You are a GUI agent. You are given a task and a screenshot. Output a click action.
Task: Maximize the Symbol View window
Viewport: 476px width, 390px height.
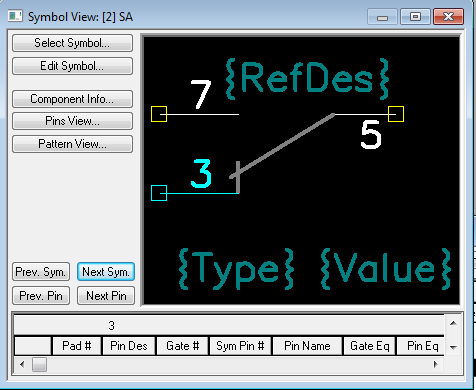coord(415,17)
